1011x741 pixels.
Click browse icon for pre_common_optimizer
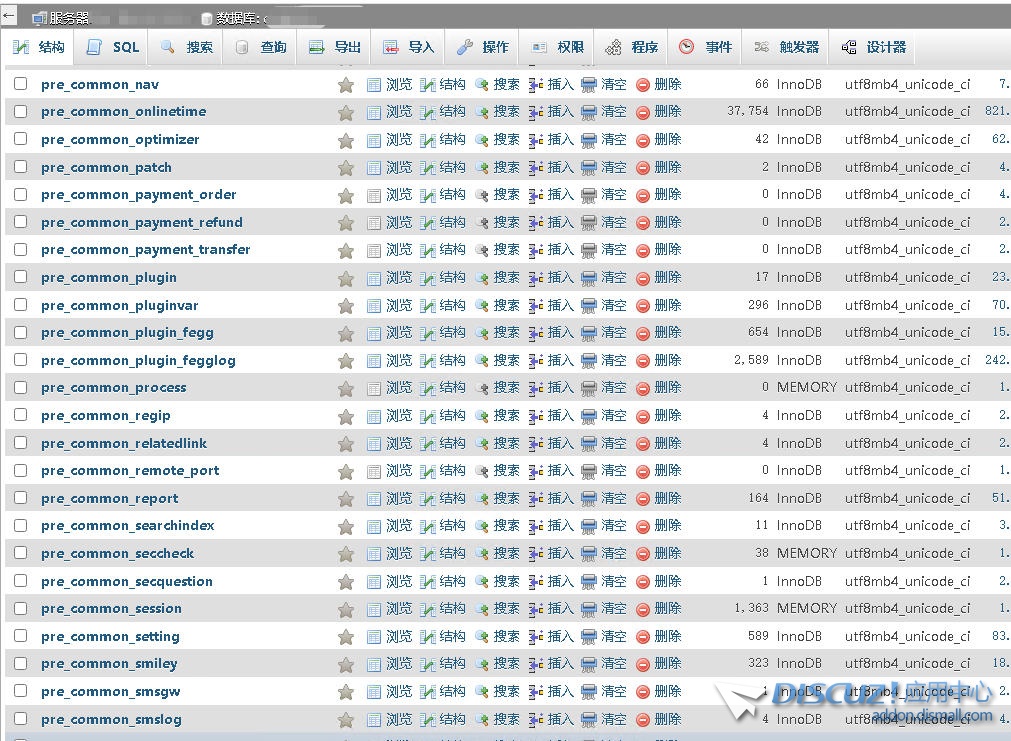374,140
